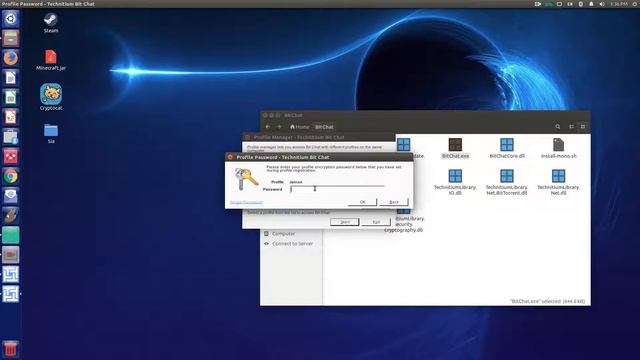The width and height of the screenshot is (640, 360).
Task: Open Connect to Server in sidebar
Action: click(292, 244)
